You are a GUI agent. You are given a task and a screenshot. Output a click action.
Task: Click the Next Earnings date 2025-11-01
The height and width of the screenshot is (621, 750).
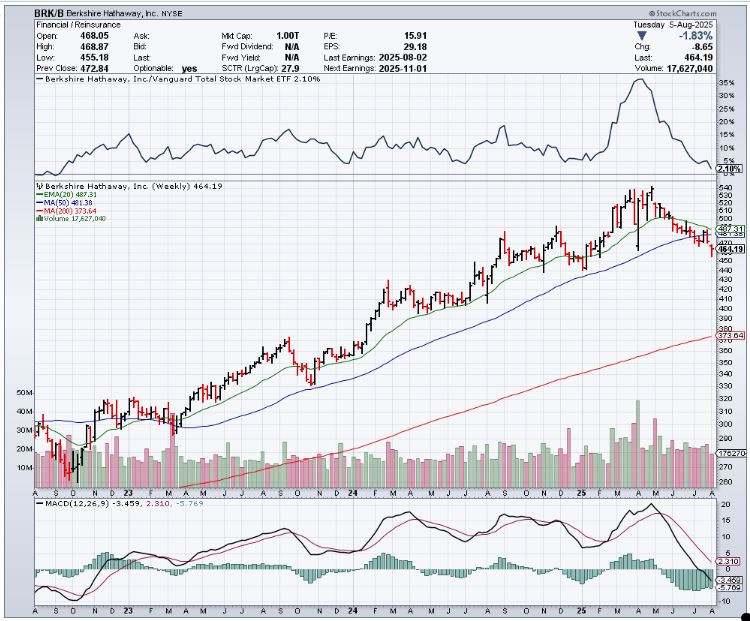pyautogui.click(x=403, y=68)
